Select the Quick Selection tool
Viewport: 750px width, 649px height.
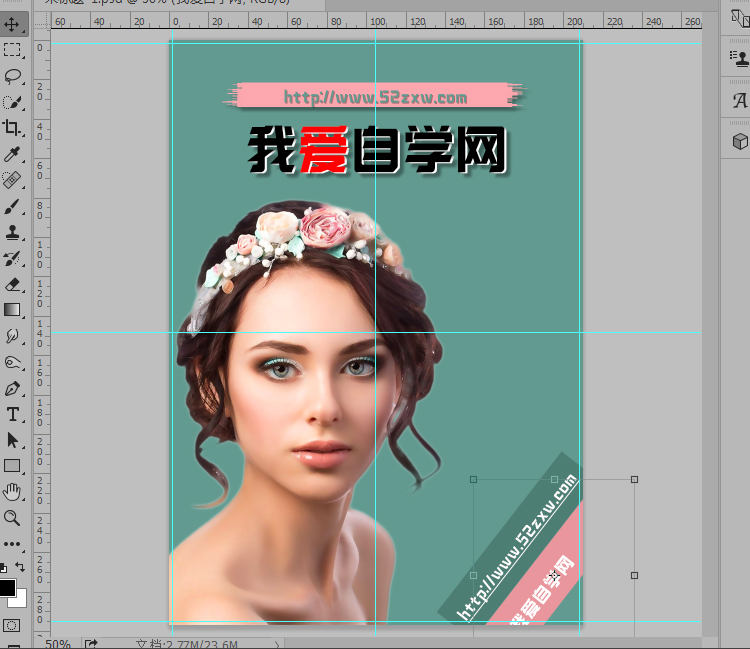point(12,102)
